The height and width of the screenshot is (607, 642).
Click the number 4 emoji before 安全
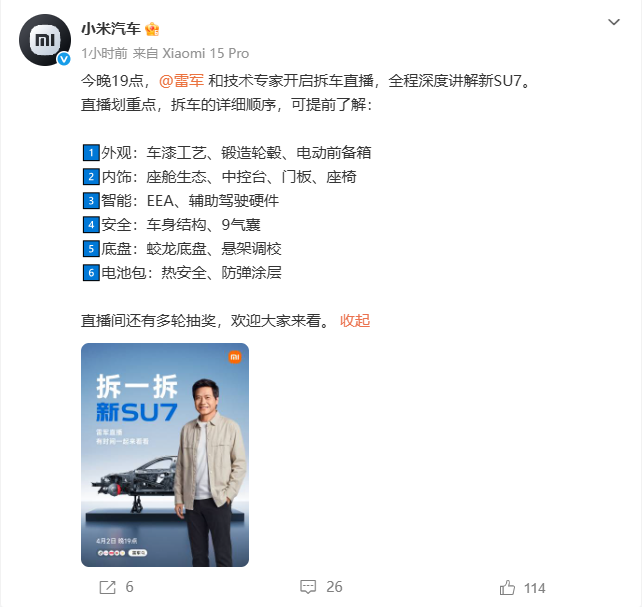pos(91,225)
